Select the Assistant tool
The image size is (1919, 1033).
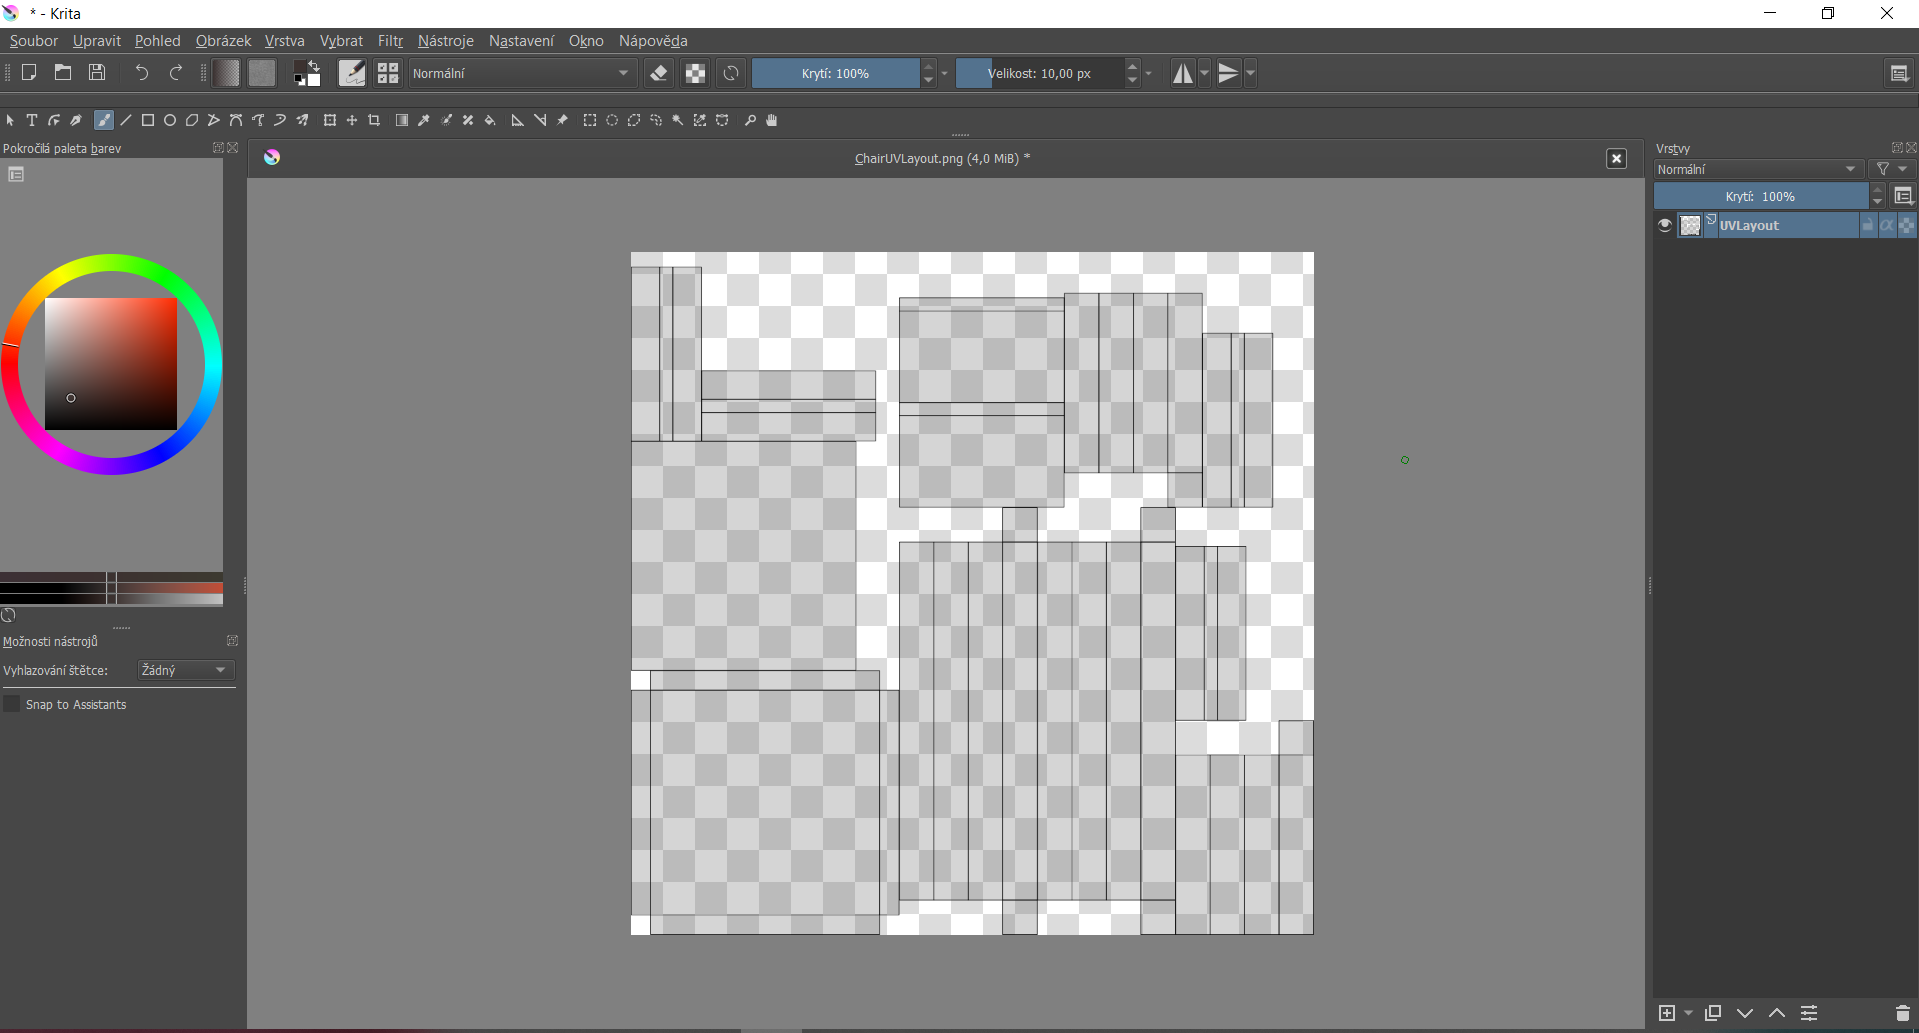pos(518,120)
